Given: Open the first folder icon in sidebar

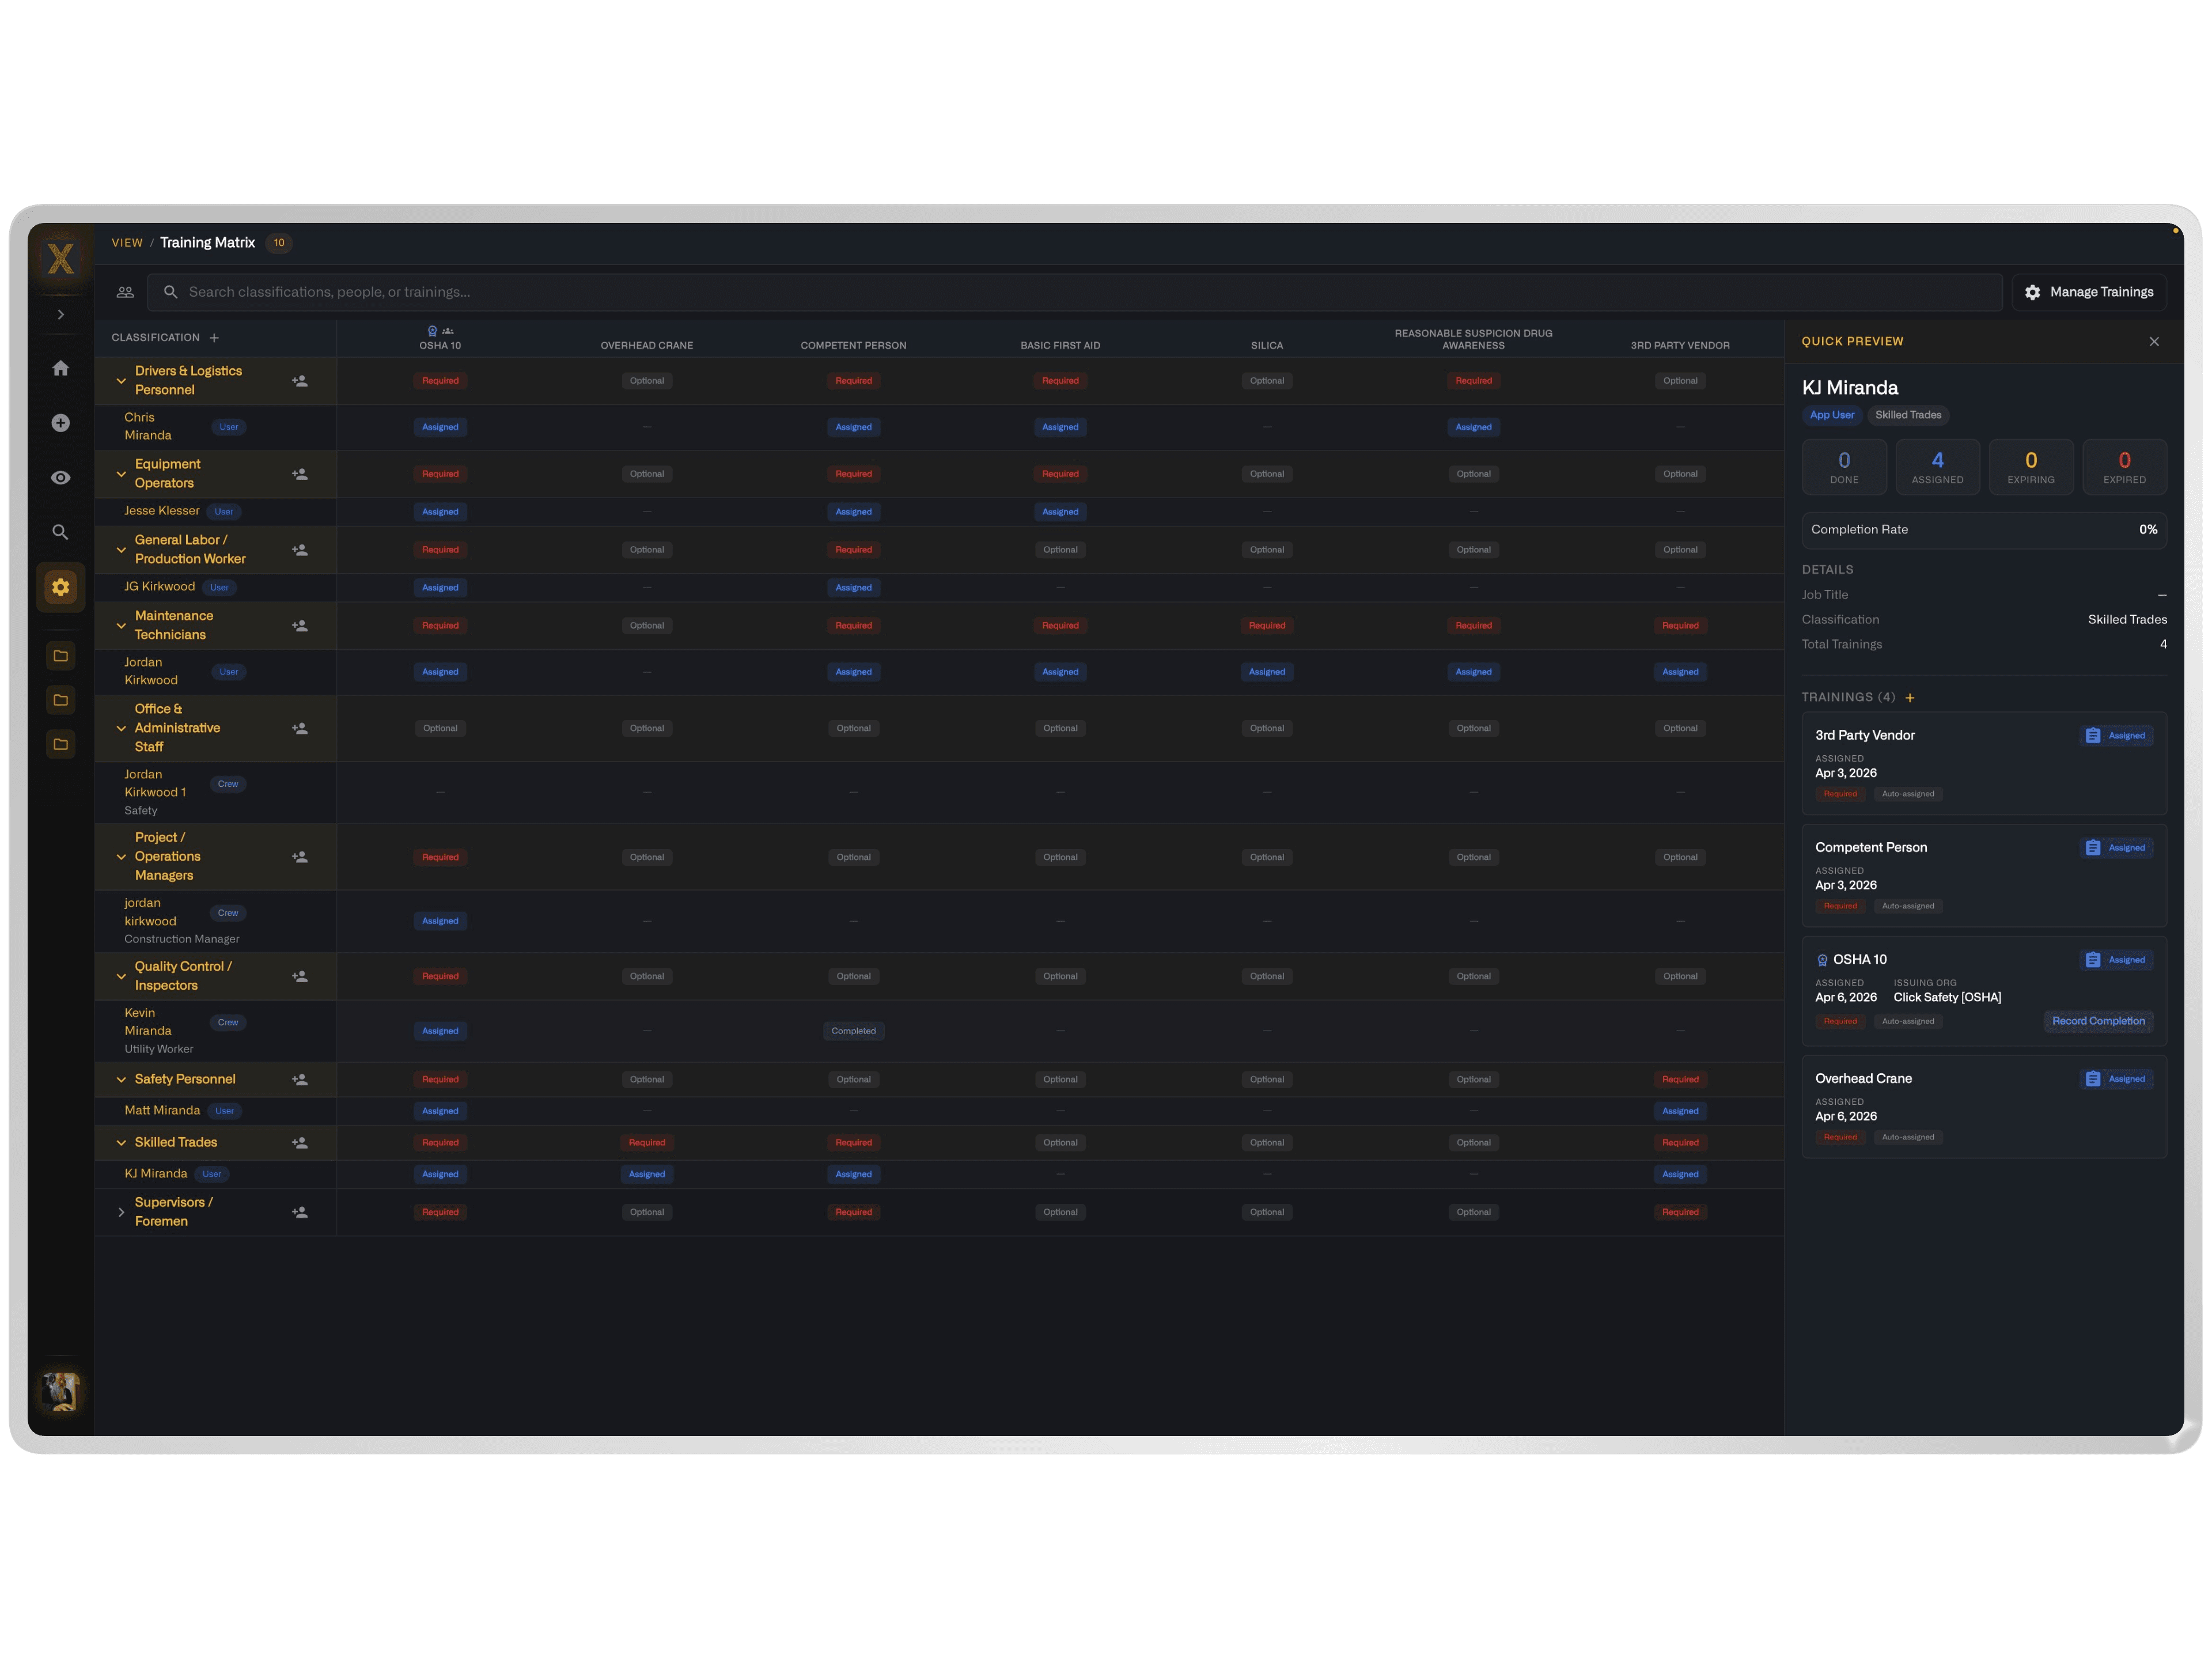Looking at the screenshot, I should click(x=61, y=656).
